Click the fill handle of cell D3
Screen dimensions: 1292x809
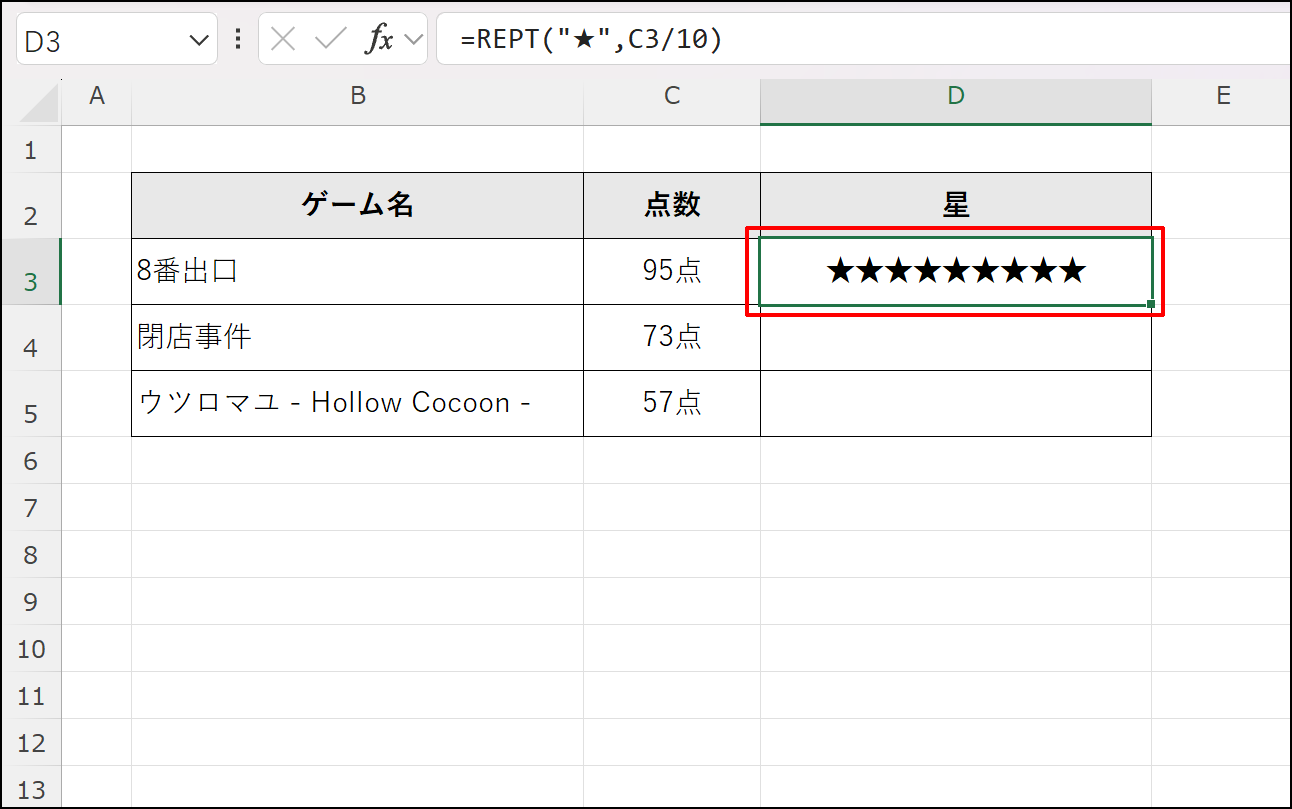tap(1150, 302)
